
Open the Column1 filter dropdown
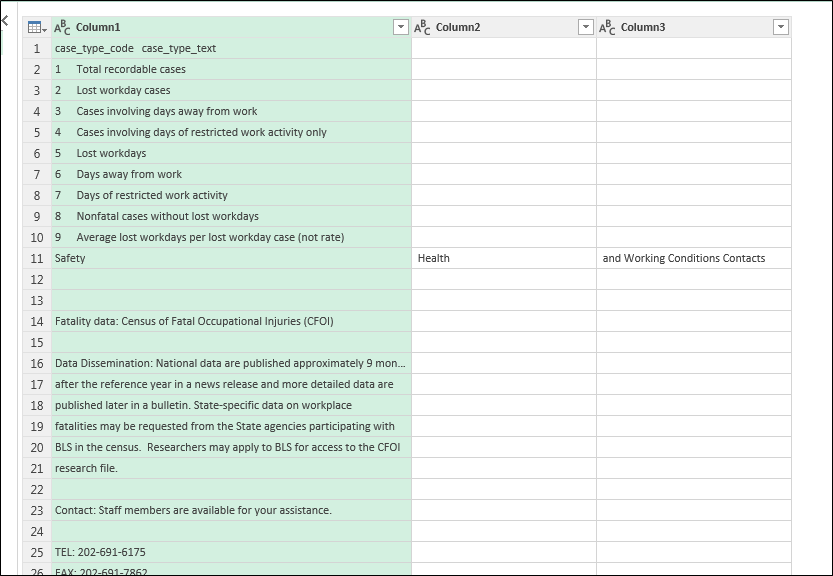click(x=401, y=27)
